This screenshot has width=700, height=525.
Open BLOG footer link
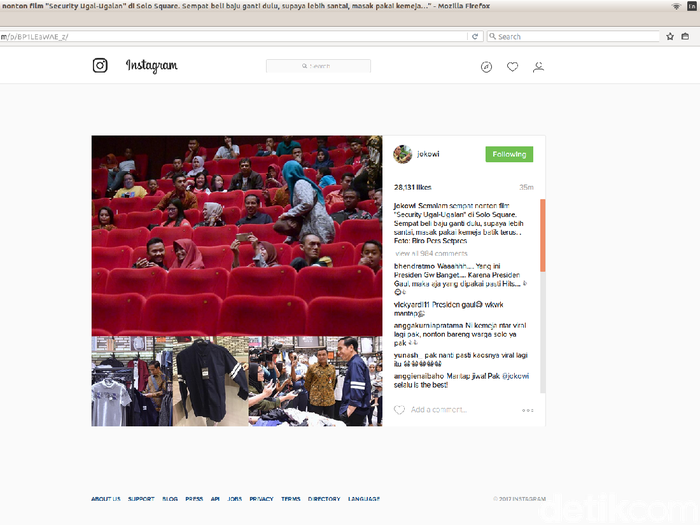pos(170,499)
